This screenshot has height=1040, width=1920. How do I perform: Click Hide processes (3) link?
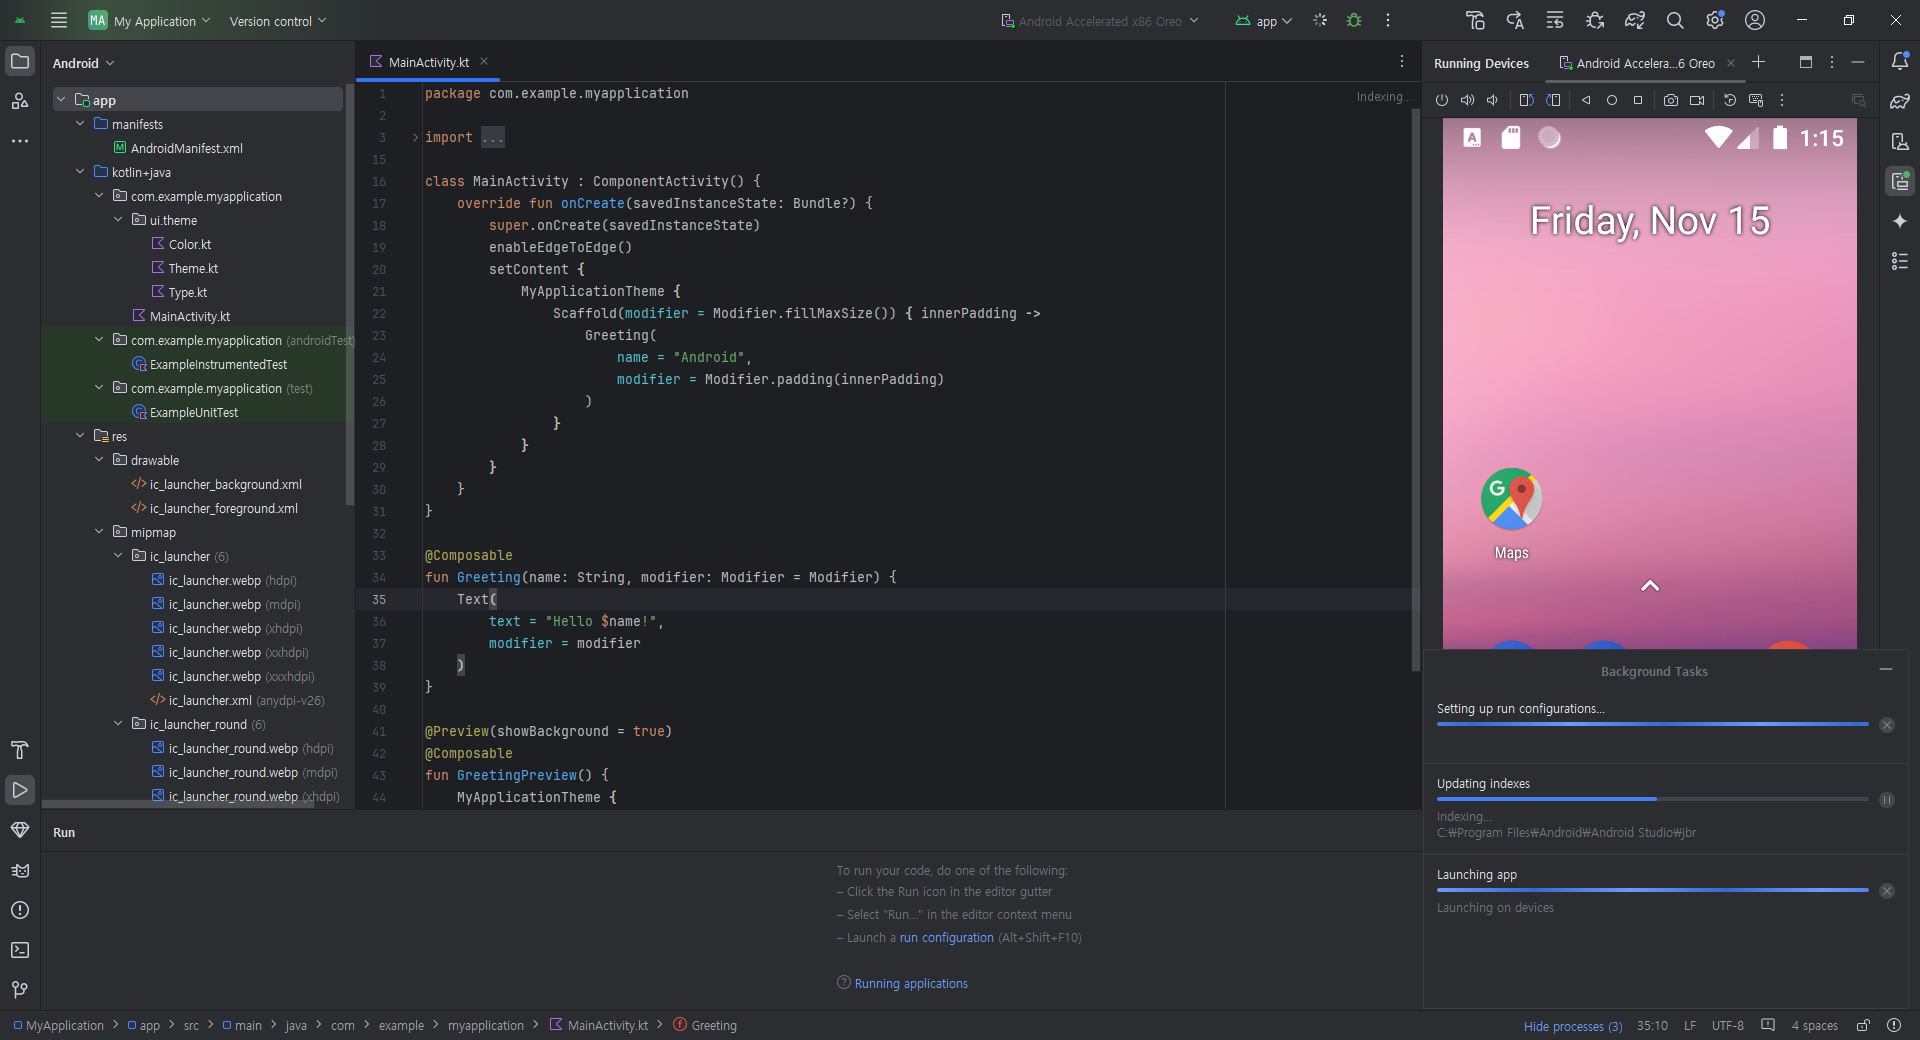point(1573,1026)
